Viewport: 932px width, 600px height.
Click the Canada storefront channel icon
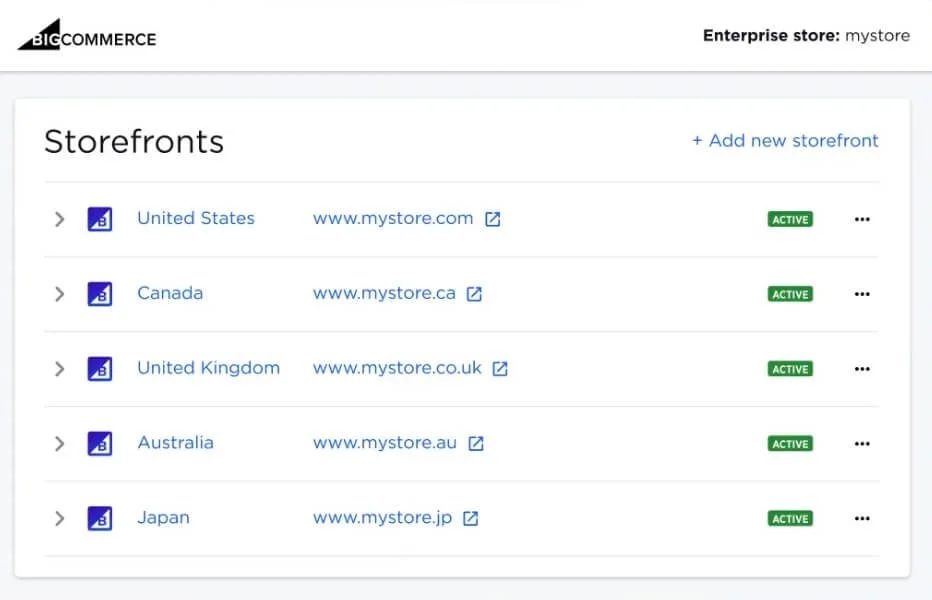tap(100, 294)
